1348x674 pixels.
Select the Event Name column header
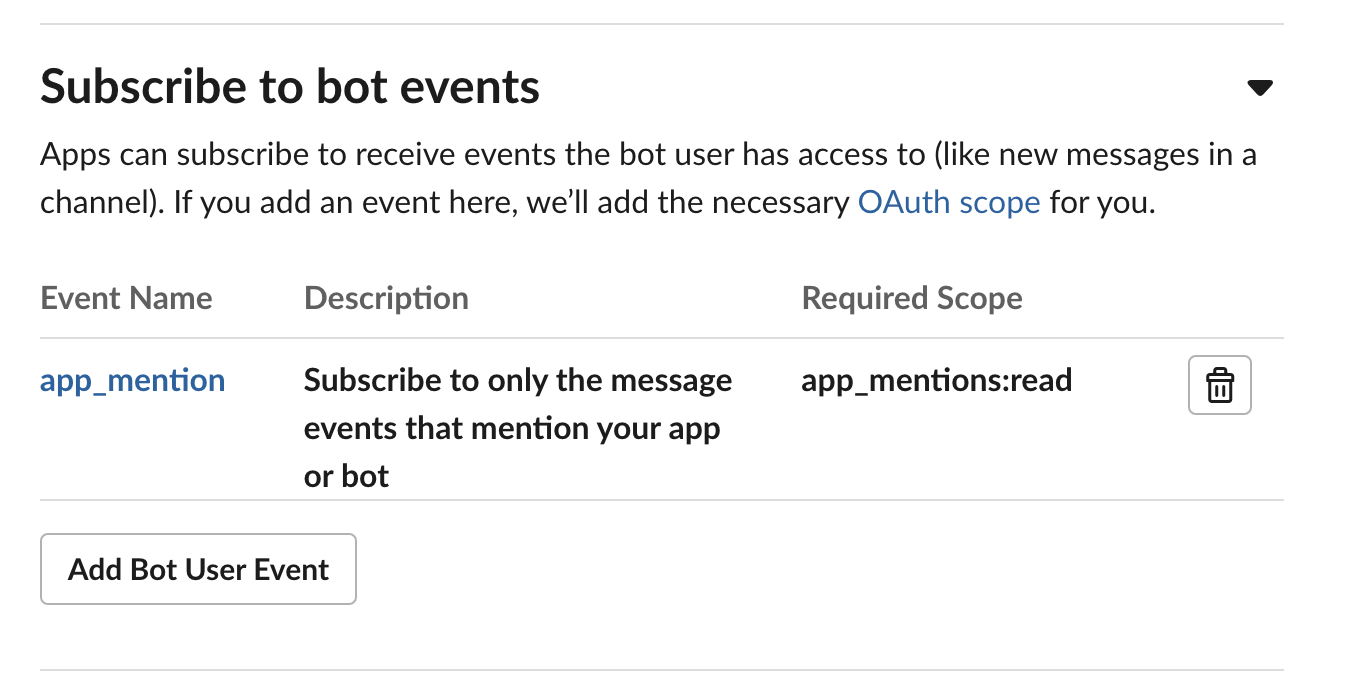(x=126, y=297)
